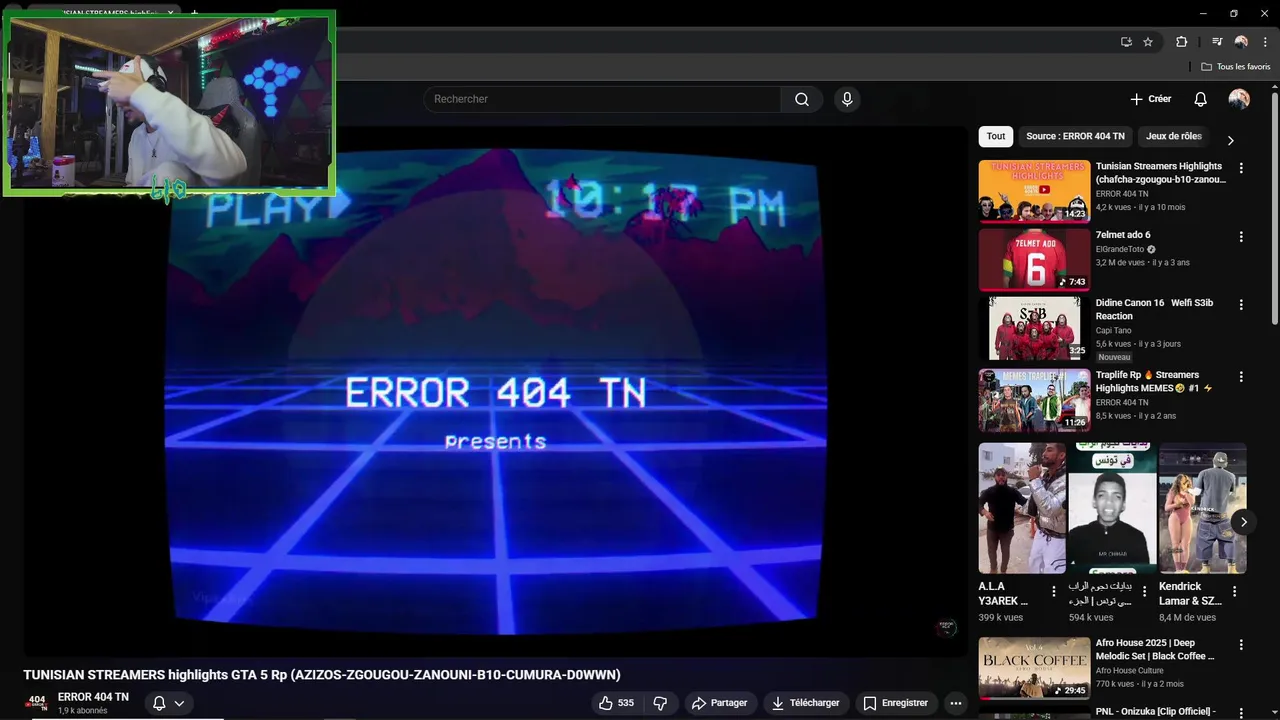The width and height of the screenshot is (1280, 720).
Task: Open the media controls icon in Chrome toolbar
Action: coord(1217,42)
